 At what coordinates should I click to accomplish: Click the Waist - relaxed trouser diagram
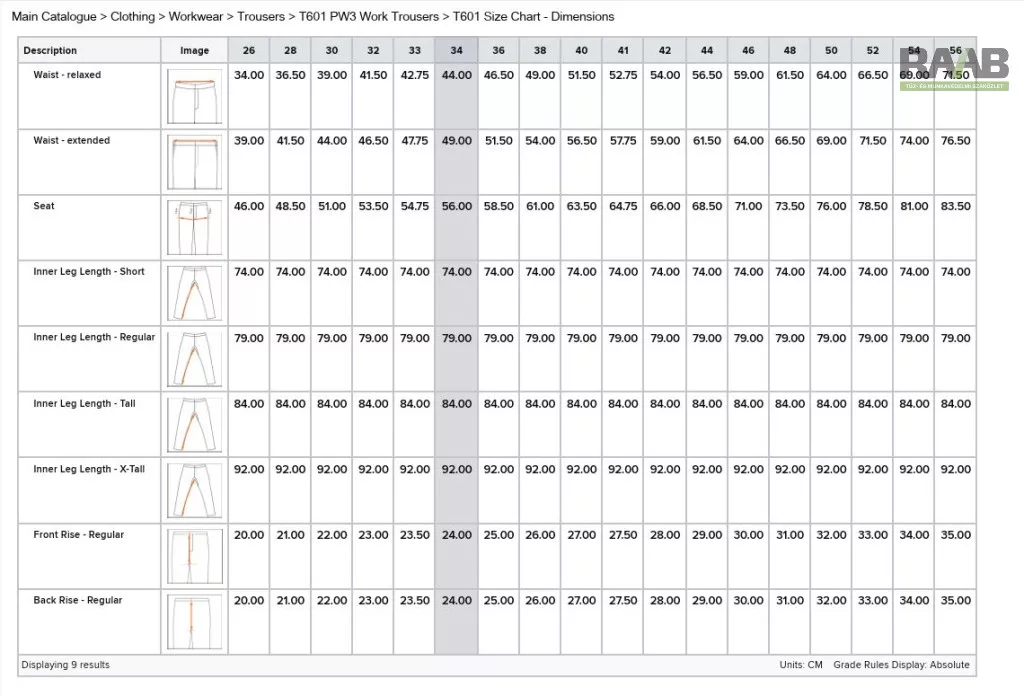(194, 96)
